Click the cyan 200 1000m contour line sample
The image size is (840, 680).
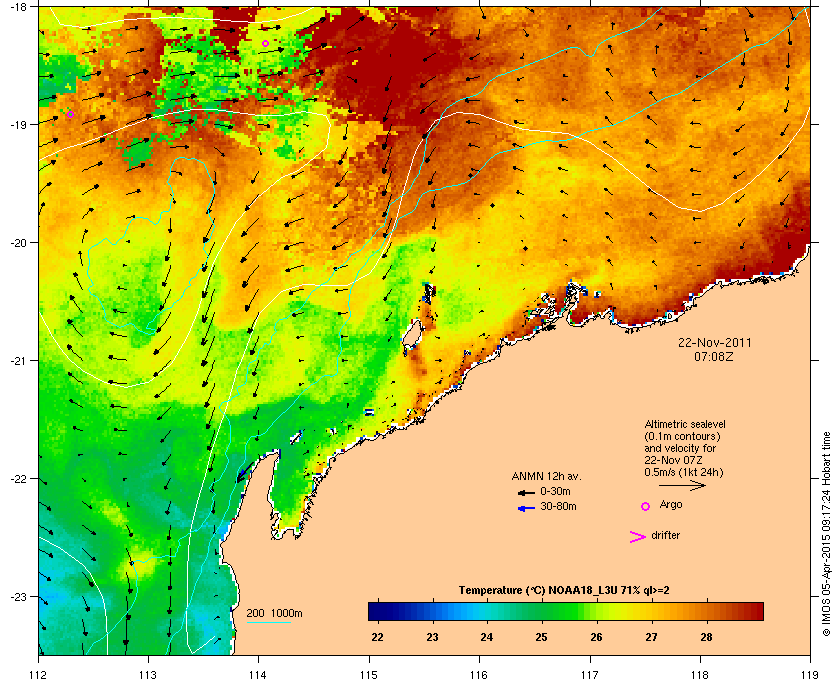268,623
